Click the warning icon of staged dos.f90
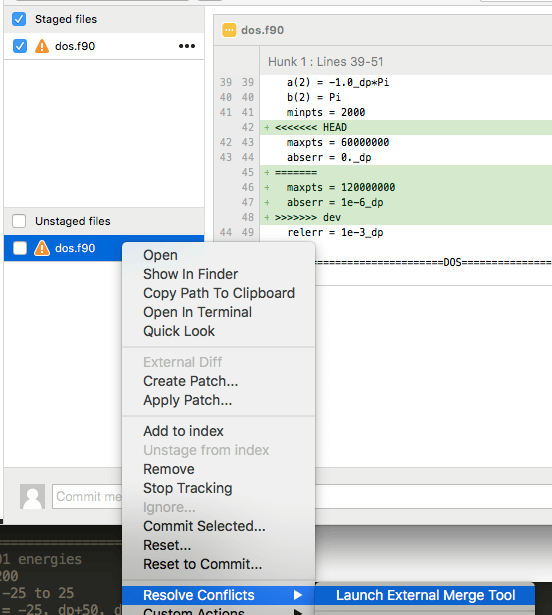552x615 pixels. pos(42,46)
